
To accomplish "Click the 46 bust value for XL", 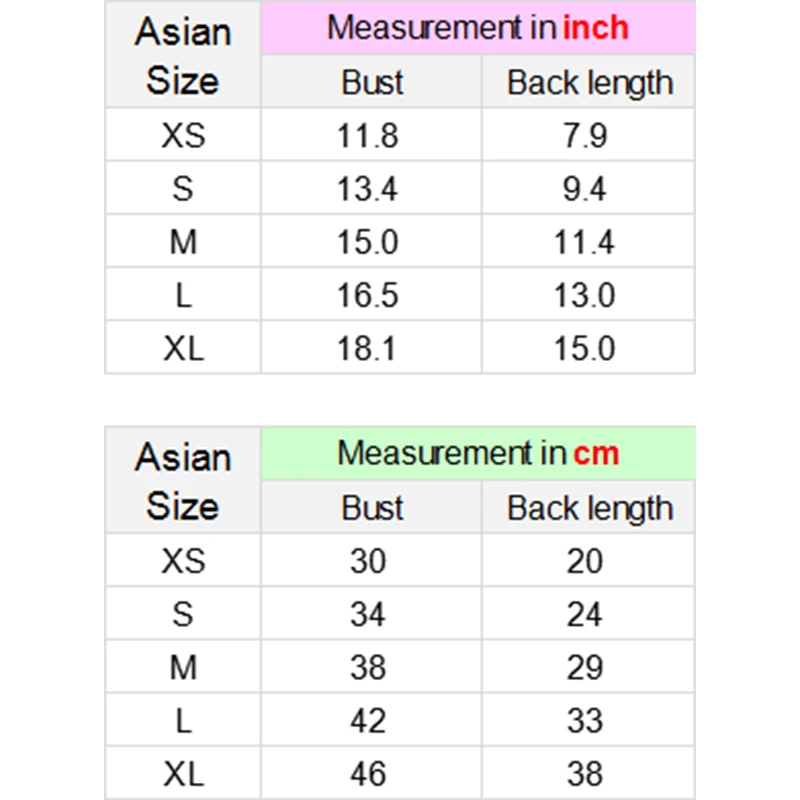I will (x=368, y=773).
